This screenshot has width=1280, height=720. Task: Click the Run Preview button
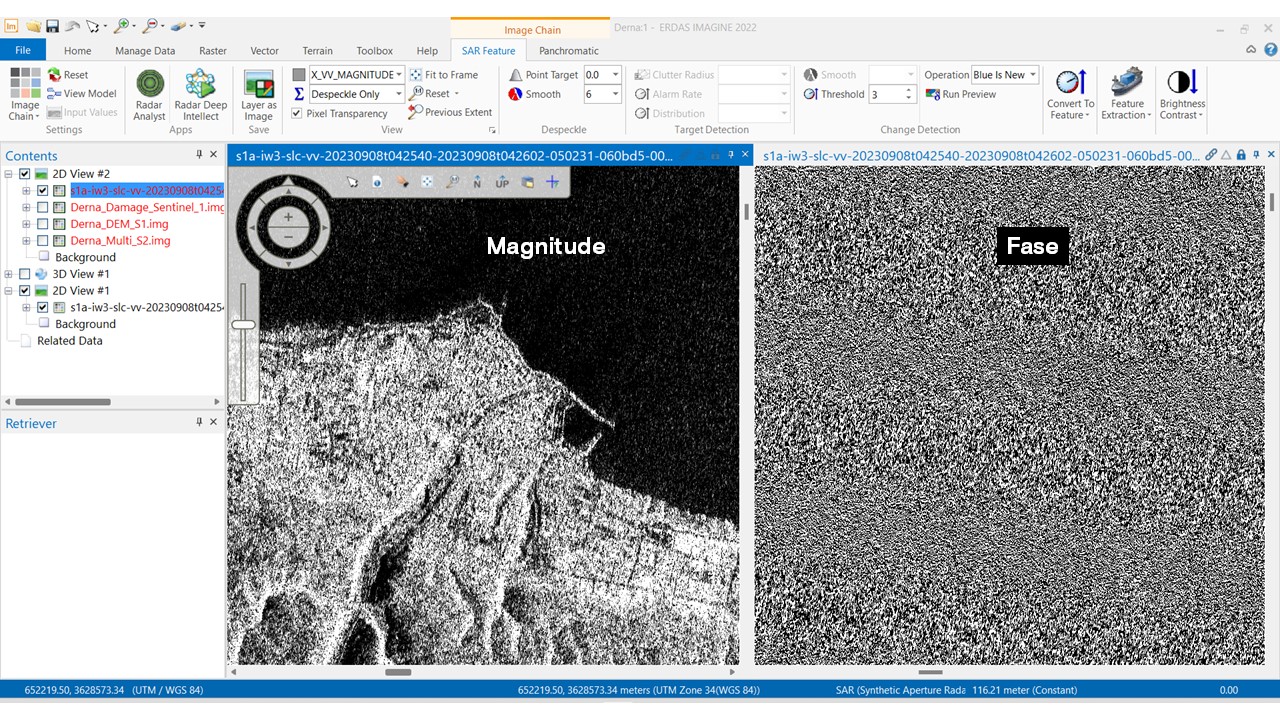click(x=960, y=94)
